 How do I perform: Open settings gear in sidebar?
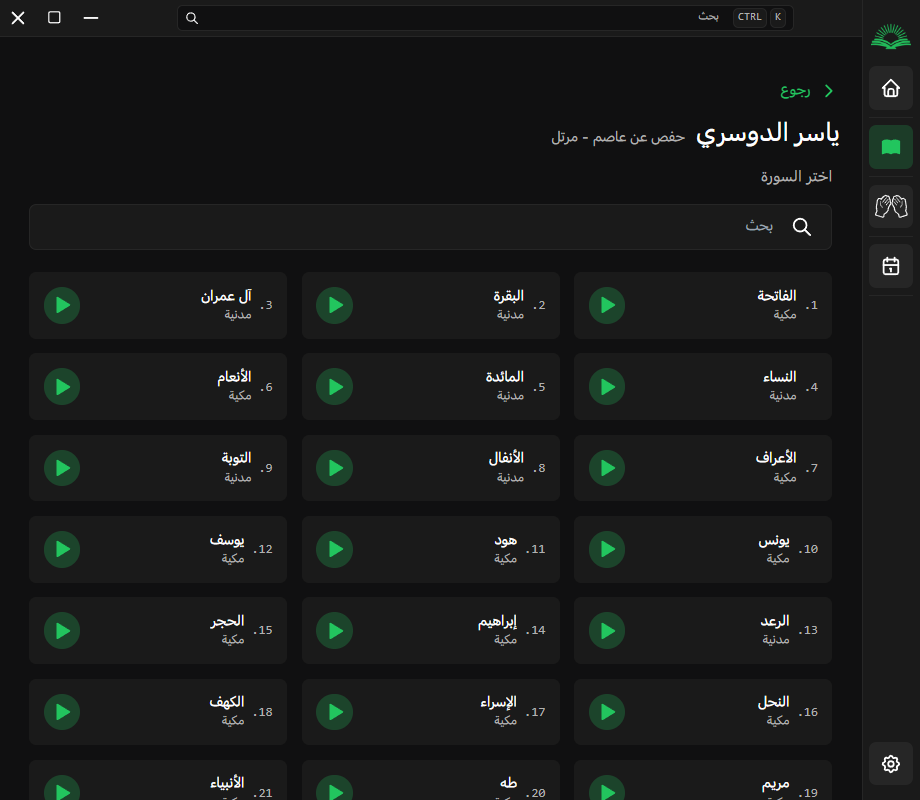(x=891, y=764)
